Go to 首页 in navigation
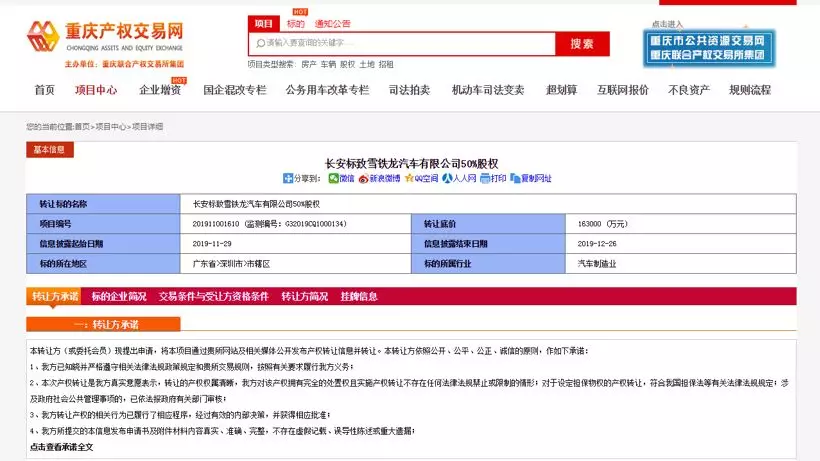The width and height of the screenshot is (820, 461). [x=44, y=90]
